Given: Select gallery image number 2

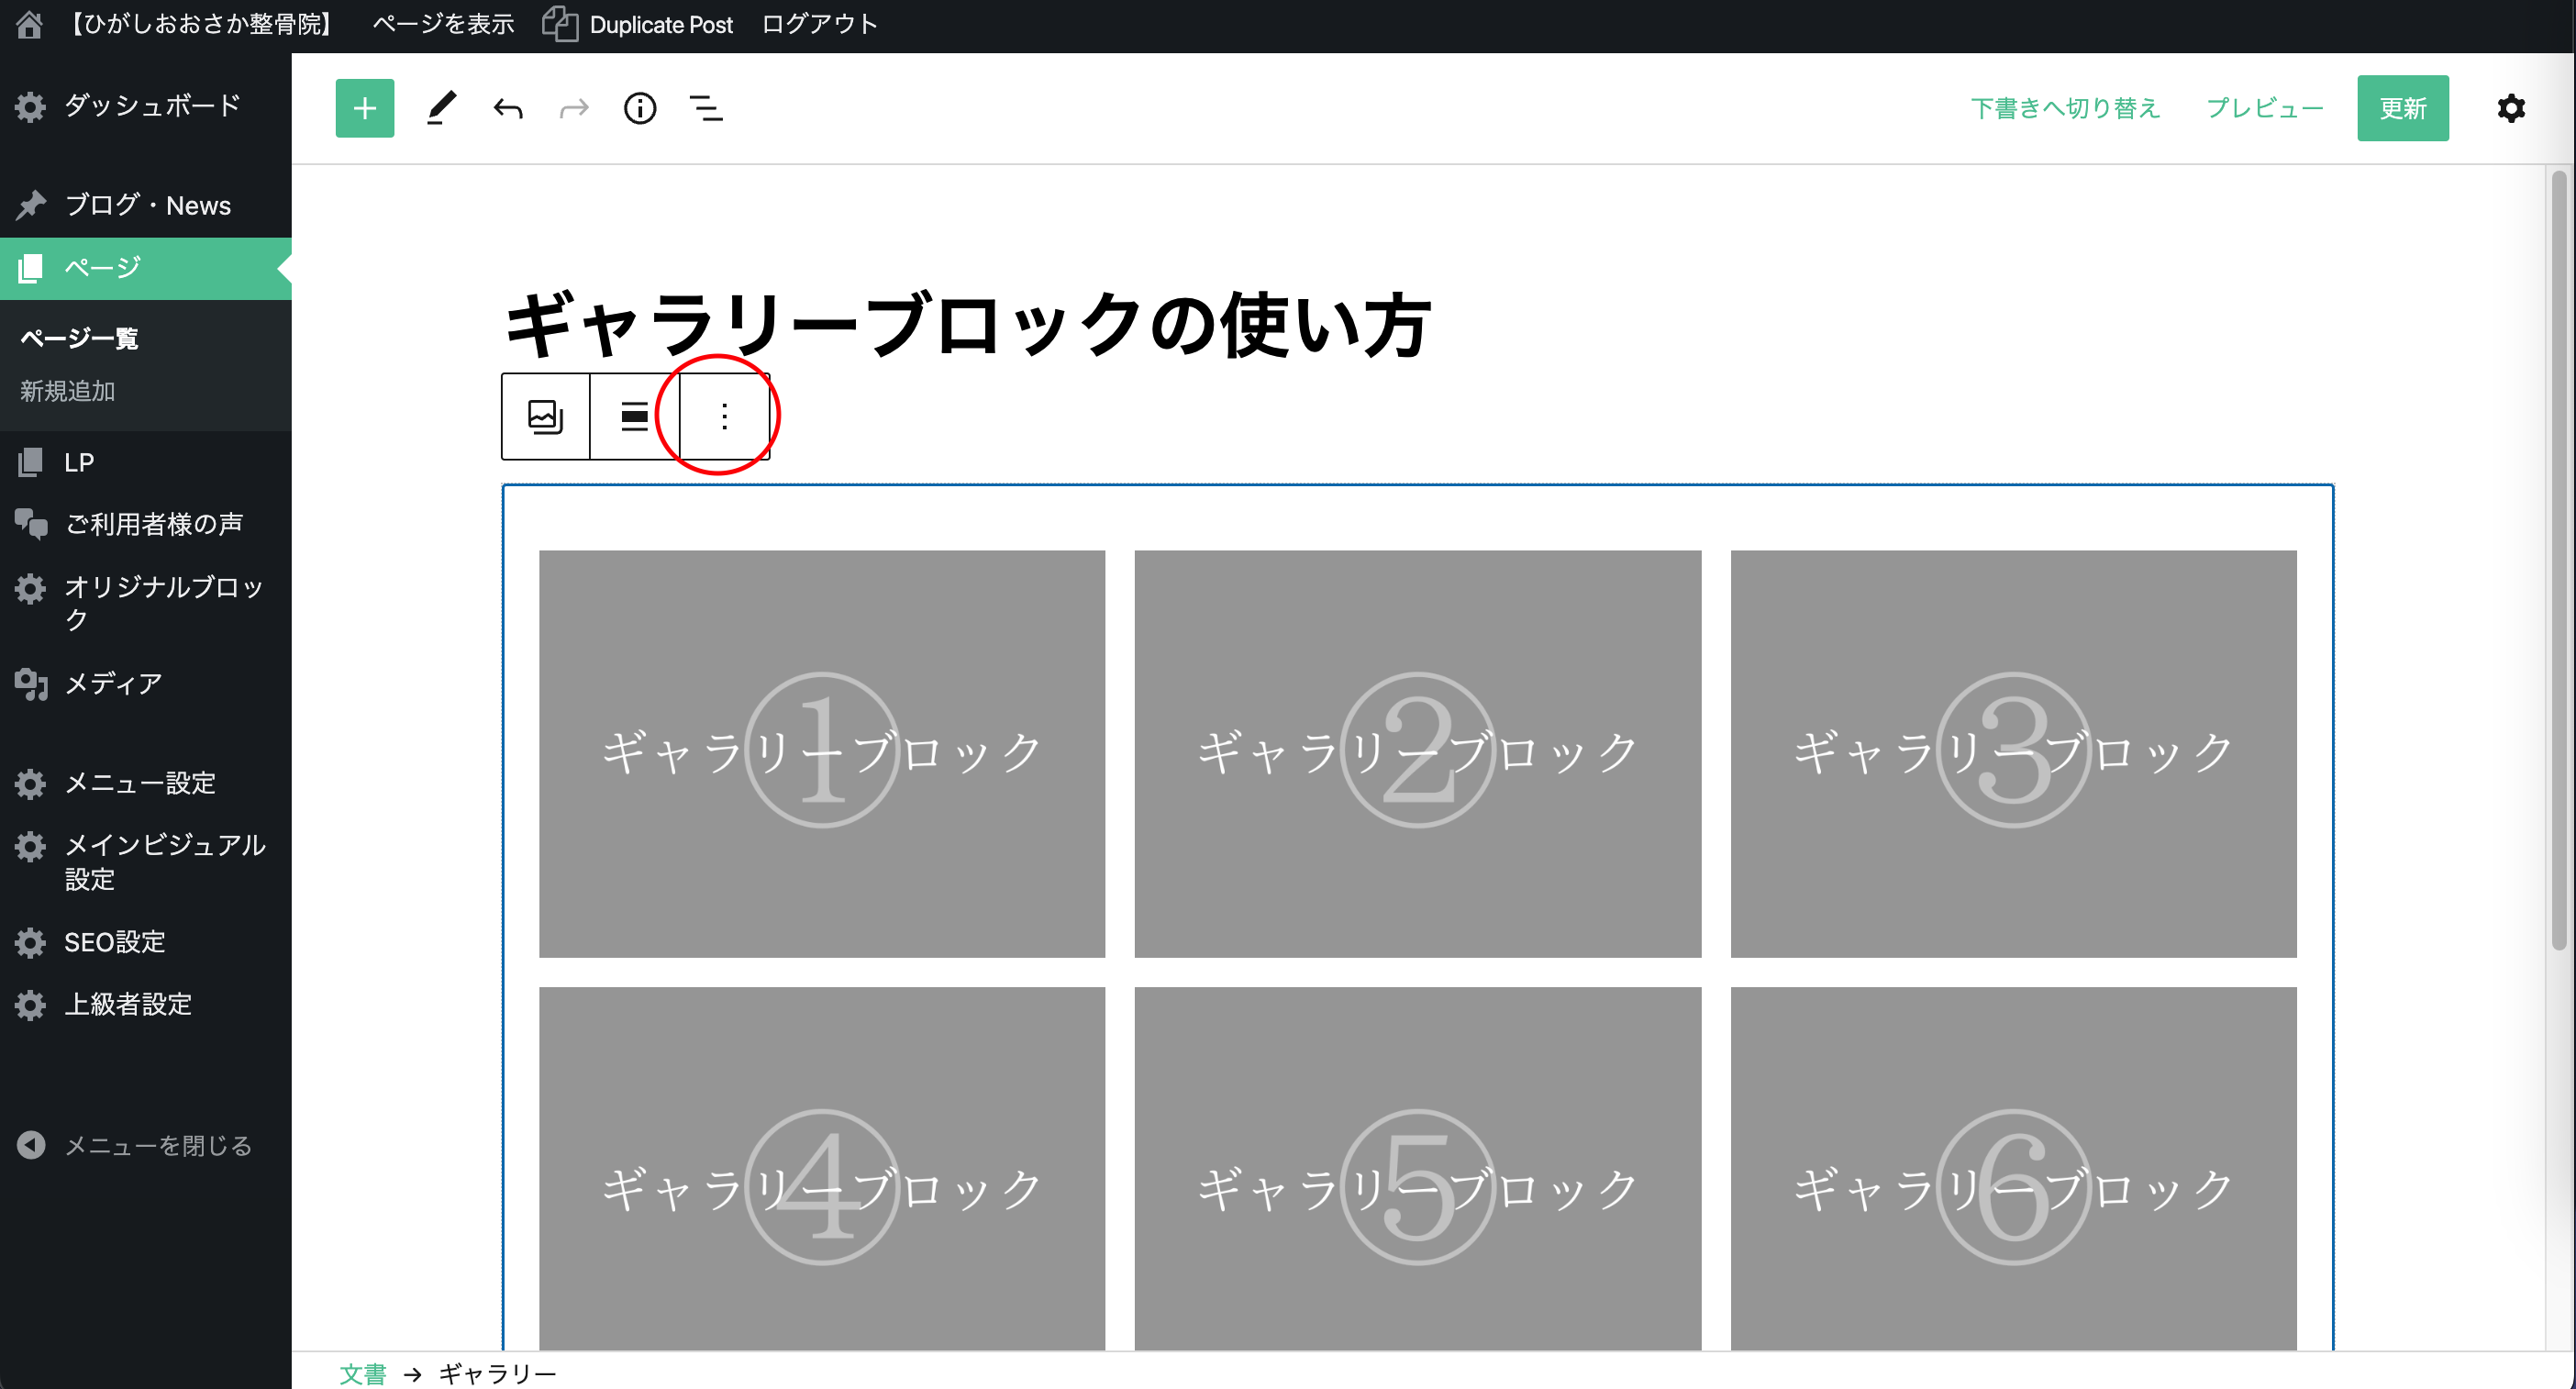Looking at the screenshot, I should coord(1417,753).
